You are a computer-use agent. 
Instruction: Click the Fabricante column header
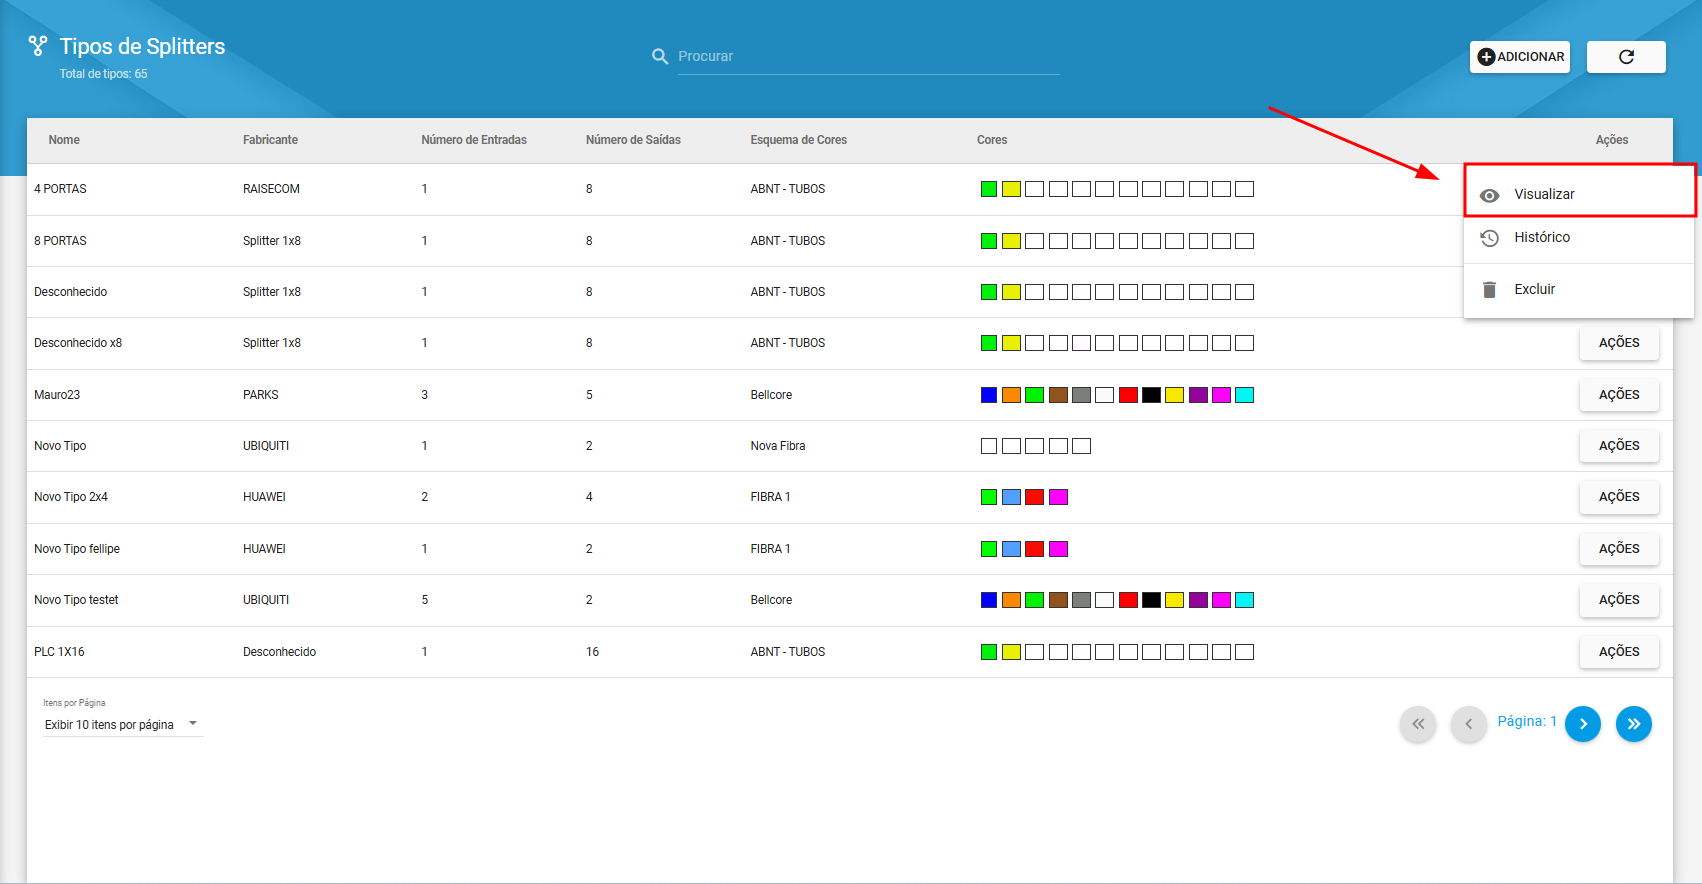(x=270, y=140)
